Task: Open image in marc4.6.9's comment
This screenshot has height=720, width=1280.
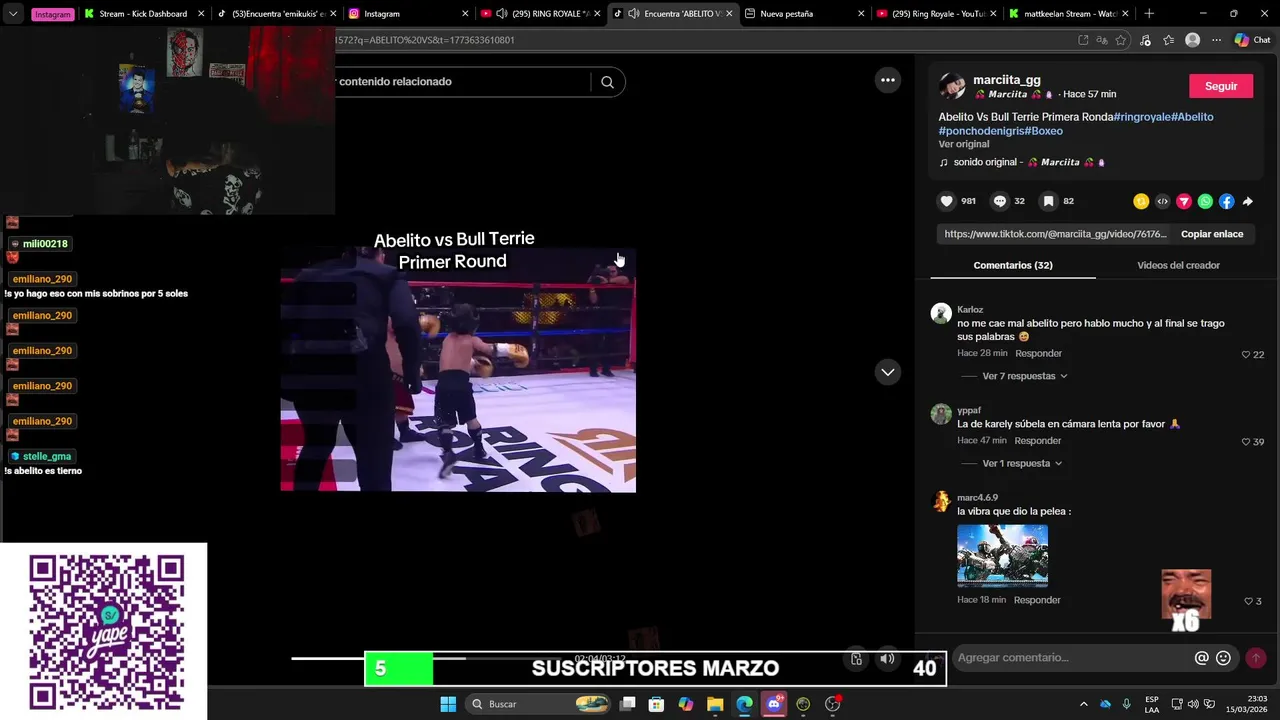Action: tap(1002, 554)
